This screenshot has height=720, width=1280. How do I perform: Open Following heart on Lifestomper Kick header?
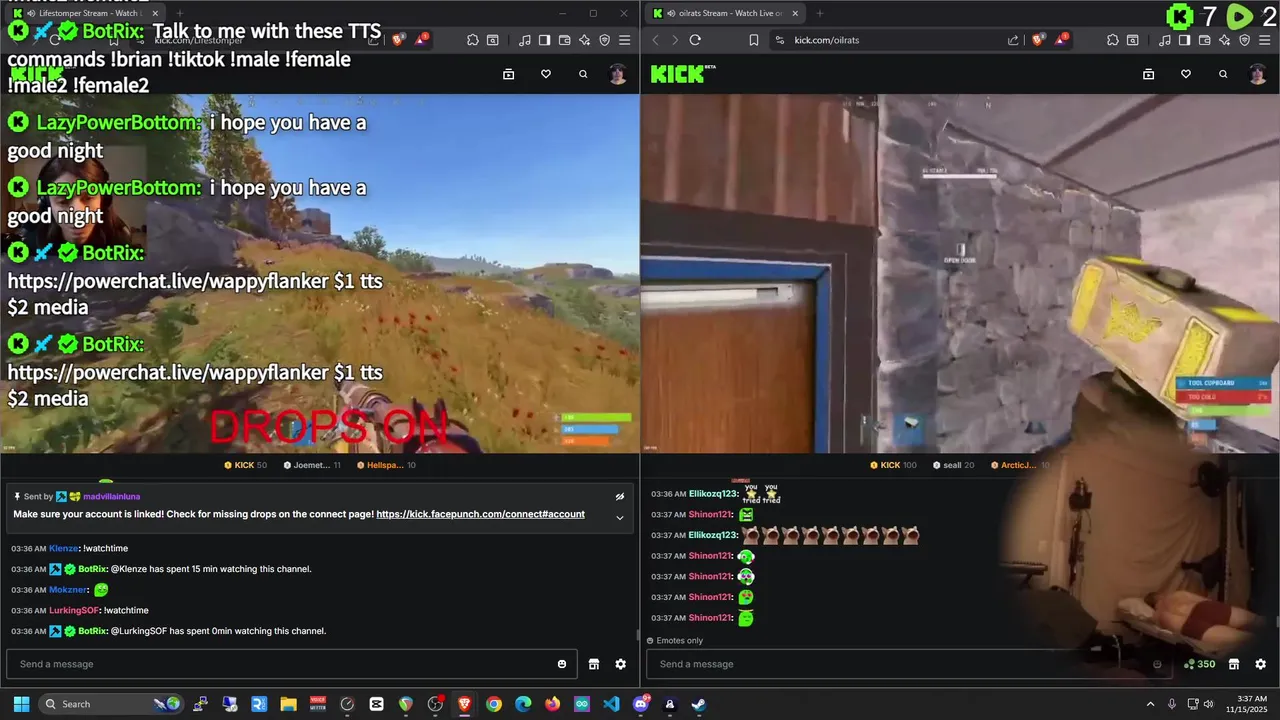546,74
